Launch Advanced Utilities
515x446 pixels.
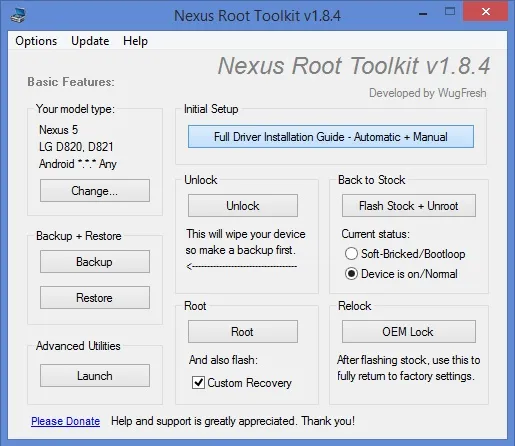(95, 376)
